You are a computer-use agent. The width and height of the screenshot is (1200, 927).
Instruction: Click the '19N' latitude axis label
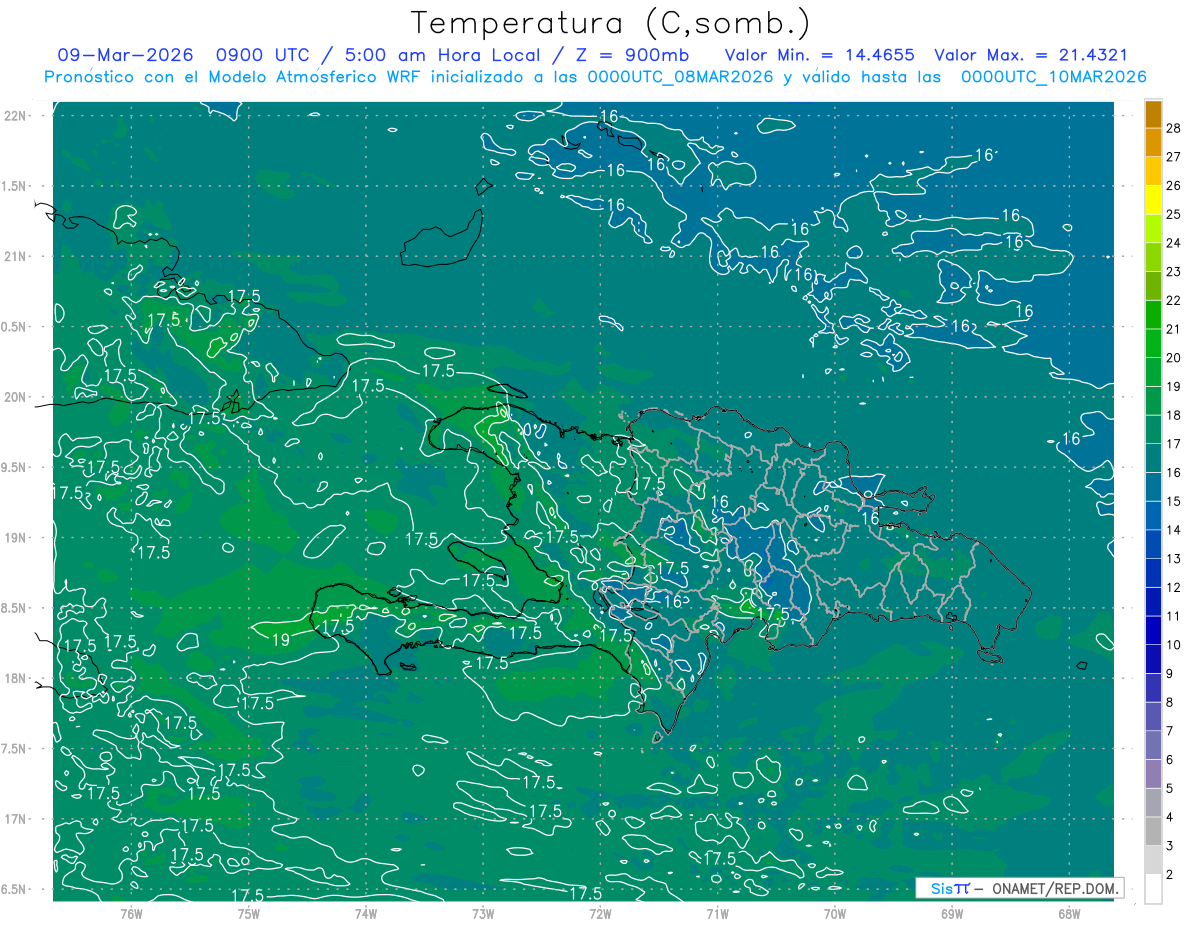click(x=16, y=538)
